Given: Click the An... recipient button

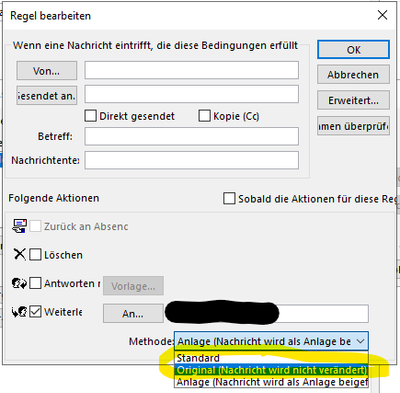Looking at the screenshot, I should (x=133, y=313).
